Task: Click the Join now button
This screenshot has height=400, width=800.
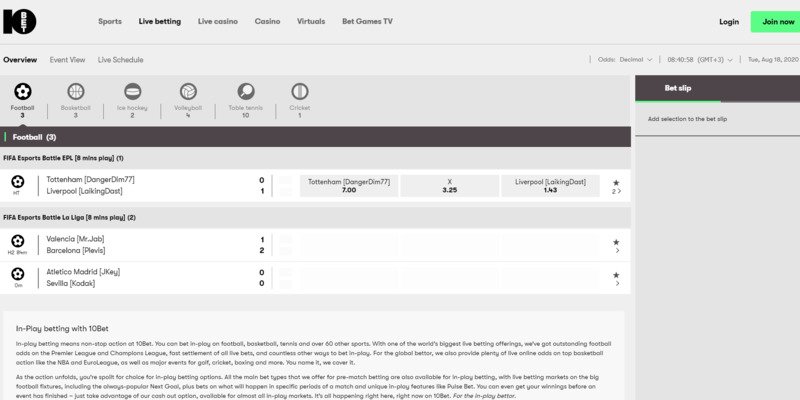Action: [x=777, y=22]
